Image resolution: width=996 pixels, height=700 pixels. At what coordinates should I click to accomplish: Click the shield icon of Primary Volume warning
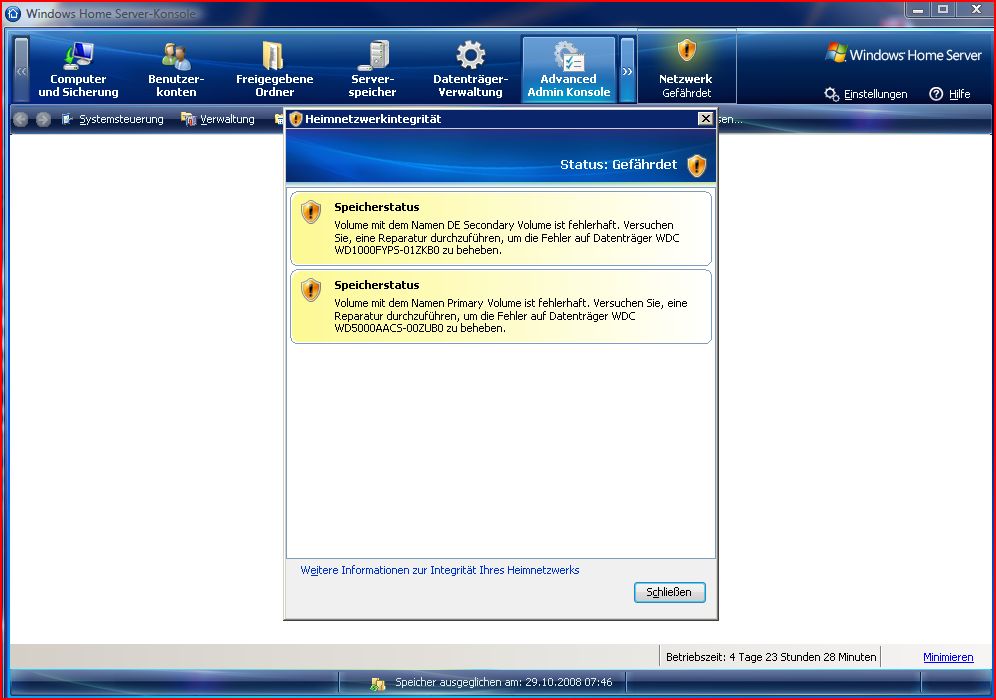(311, 290)
